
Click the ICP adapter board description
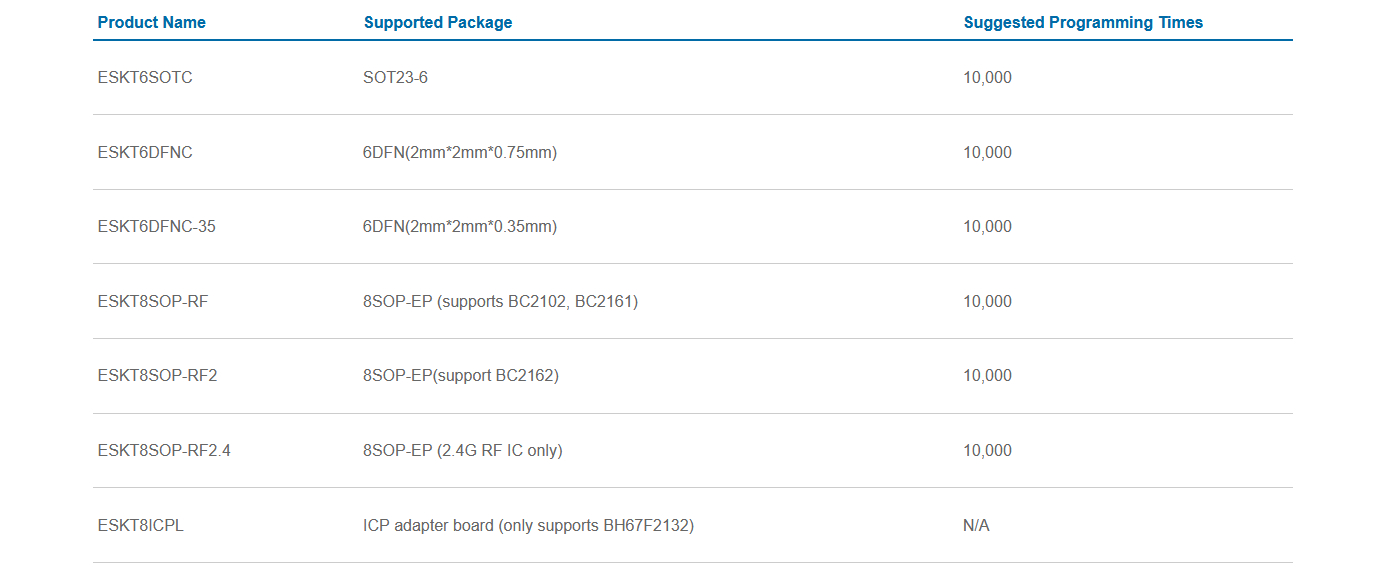pos(528,525)
